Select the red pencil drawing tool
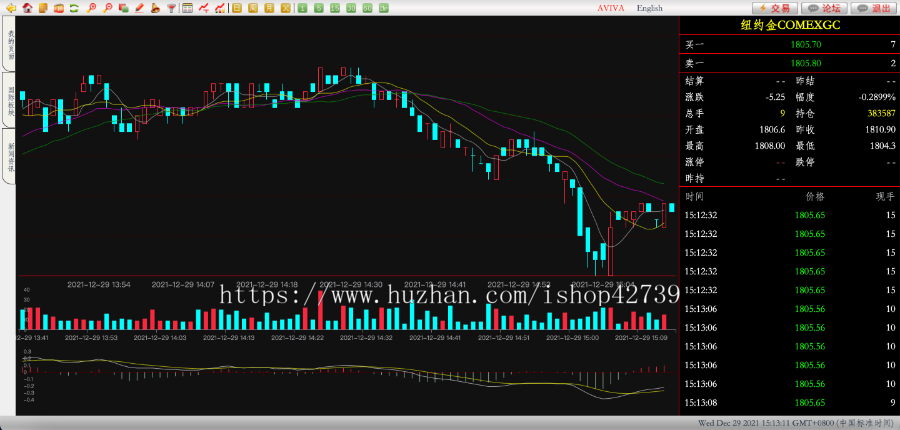Viewport: 900px width, 430px height. click(139, 8)
